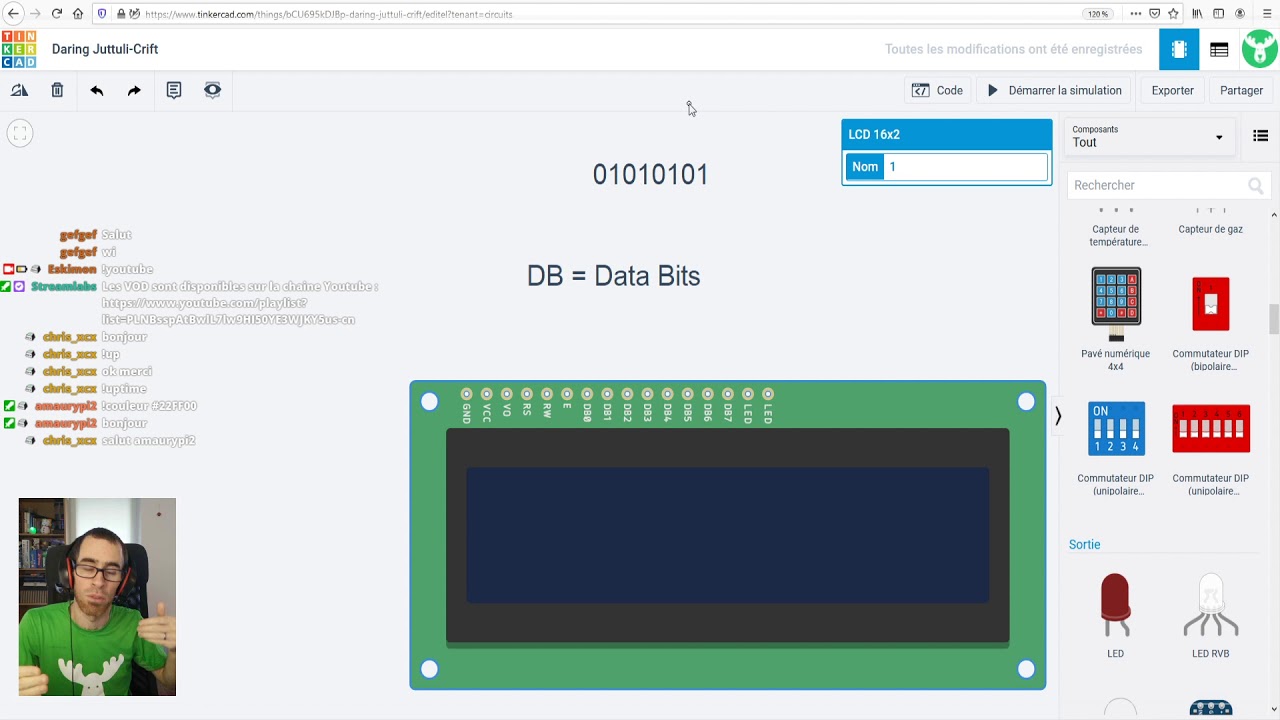Open Firefox account icon

point(1240,14)
